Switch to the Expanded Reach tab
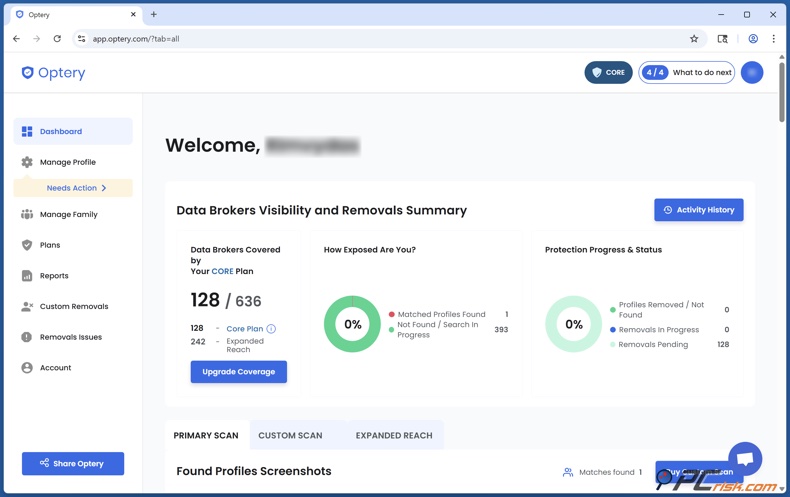Image resolution: width=790 pixels, height=497 pixels. pyautogui.click(x=394, y=435)
